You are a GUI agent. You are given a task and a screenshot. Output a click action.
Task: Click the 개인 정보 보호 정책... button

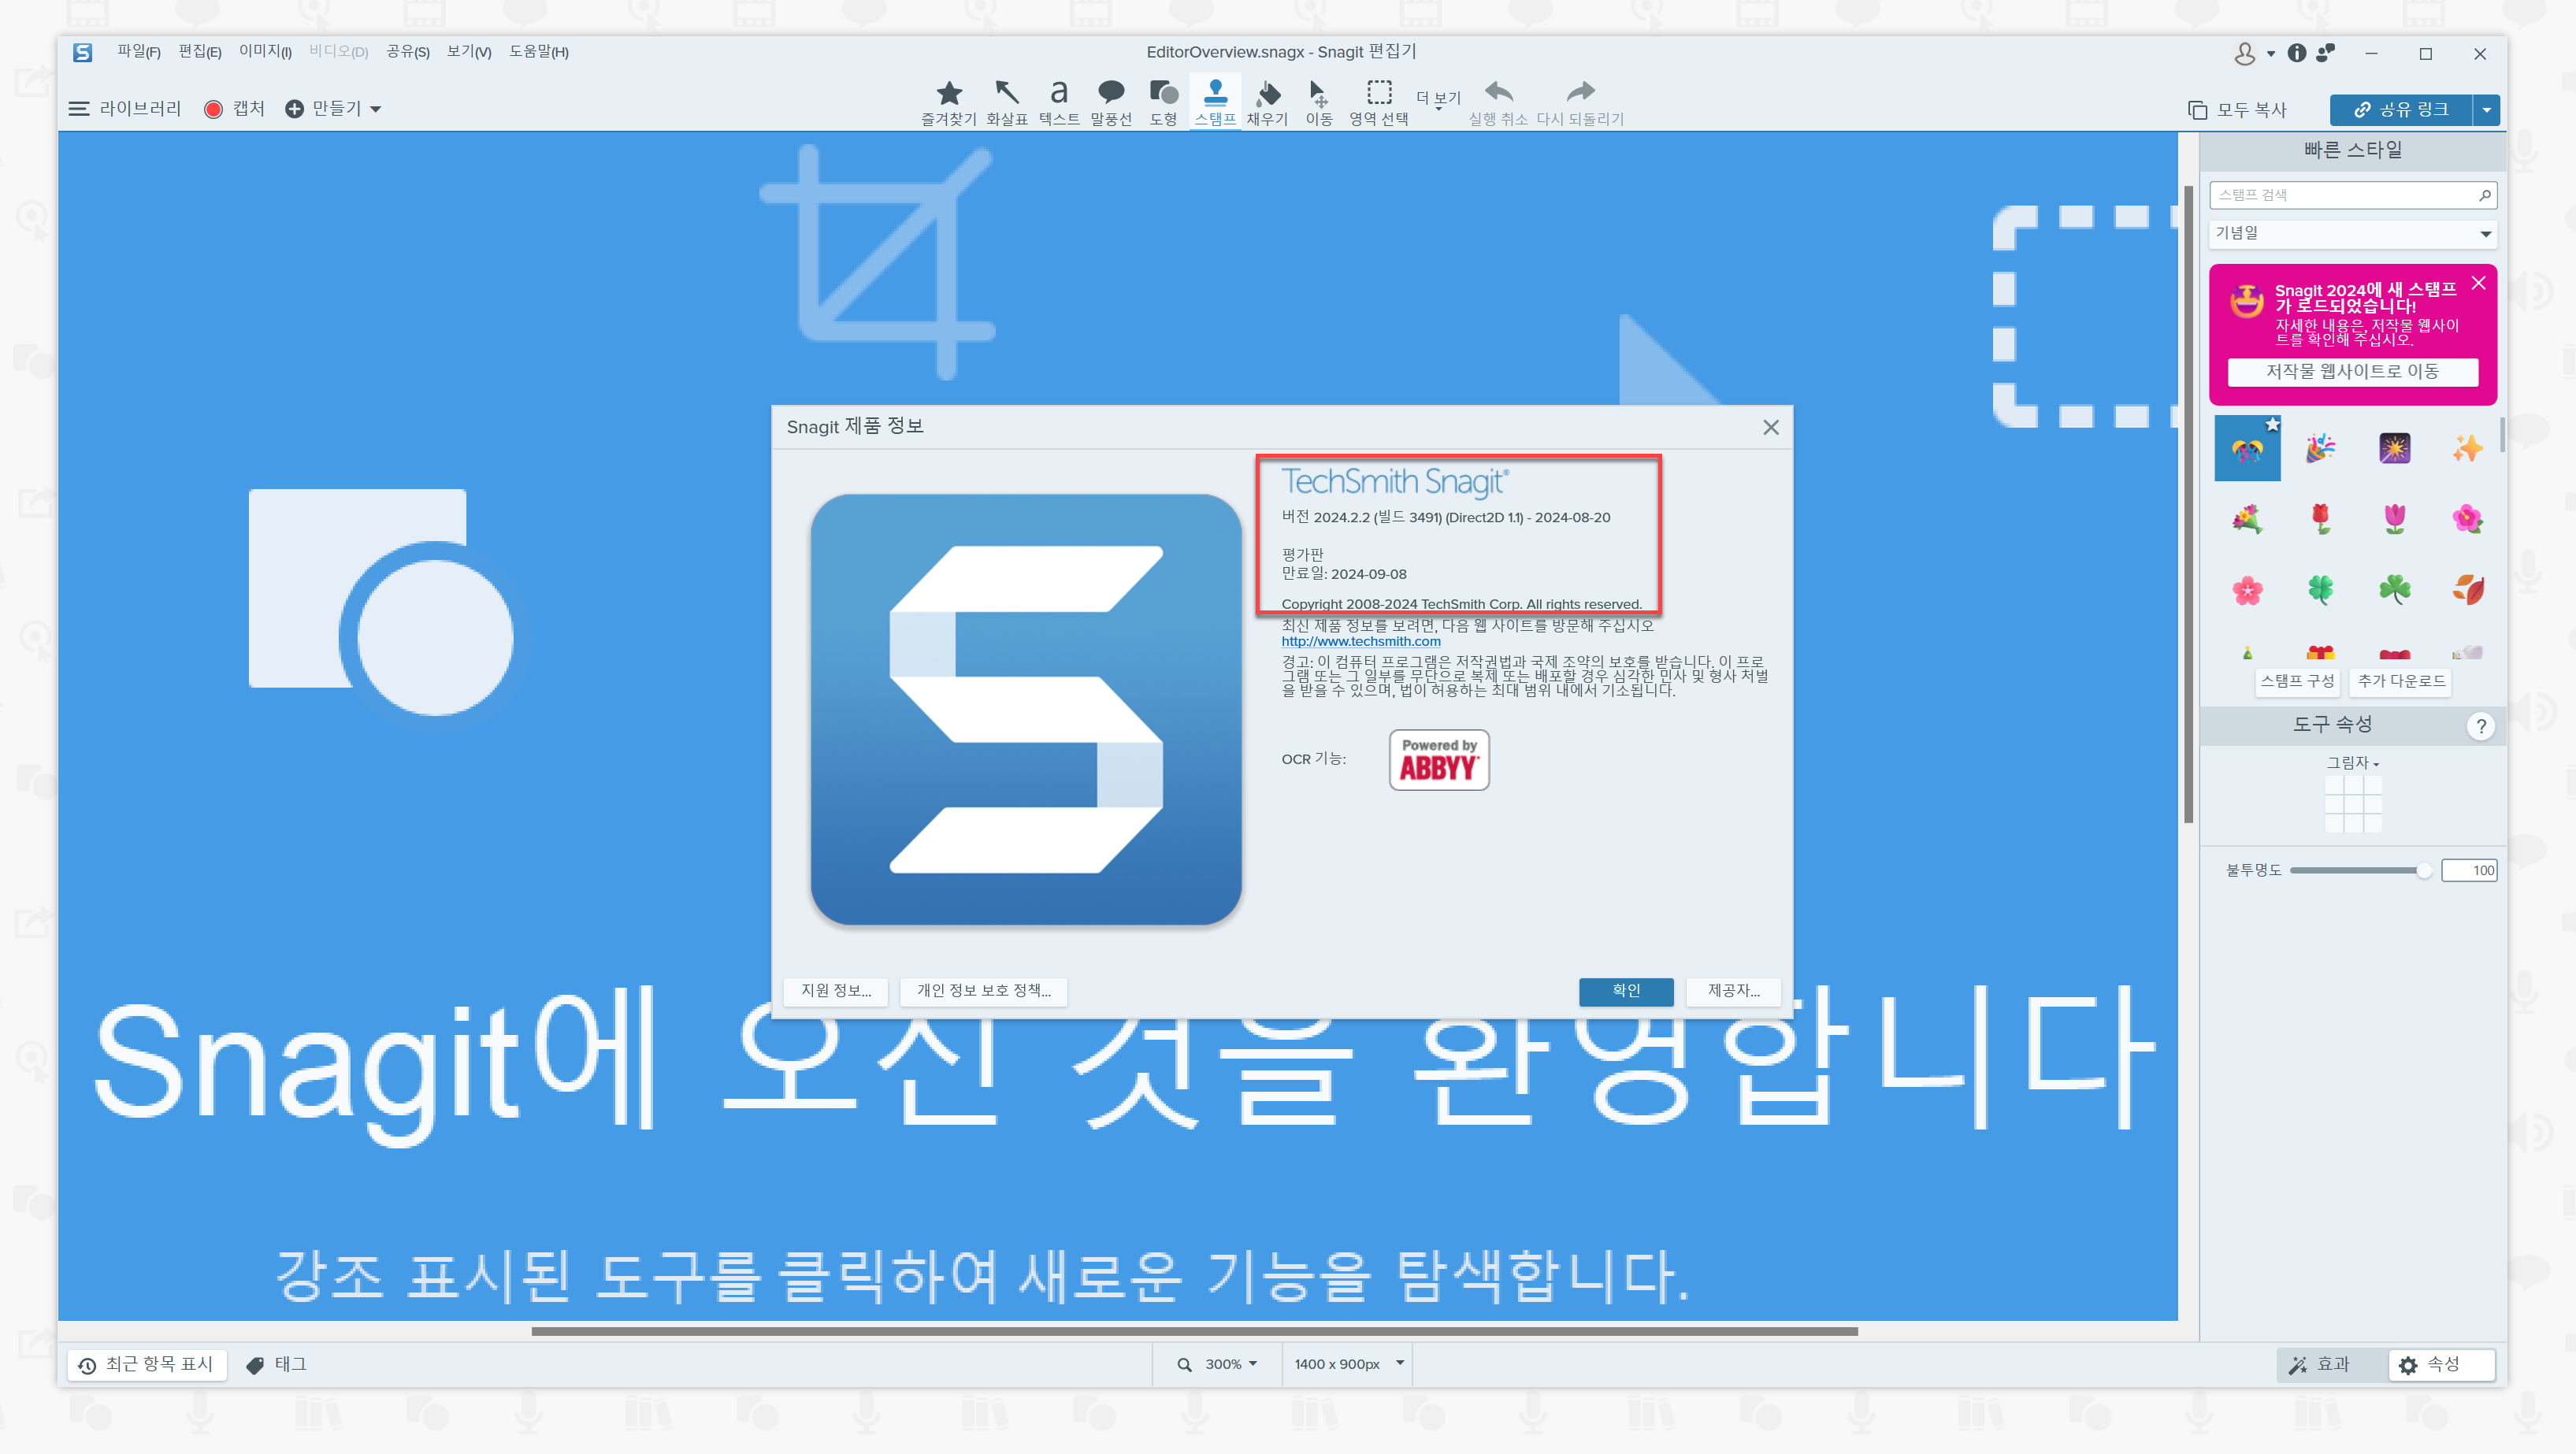tap(984, 991)
